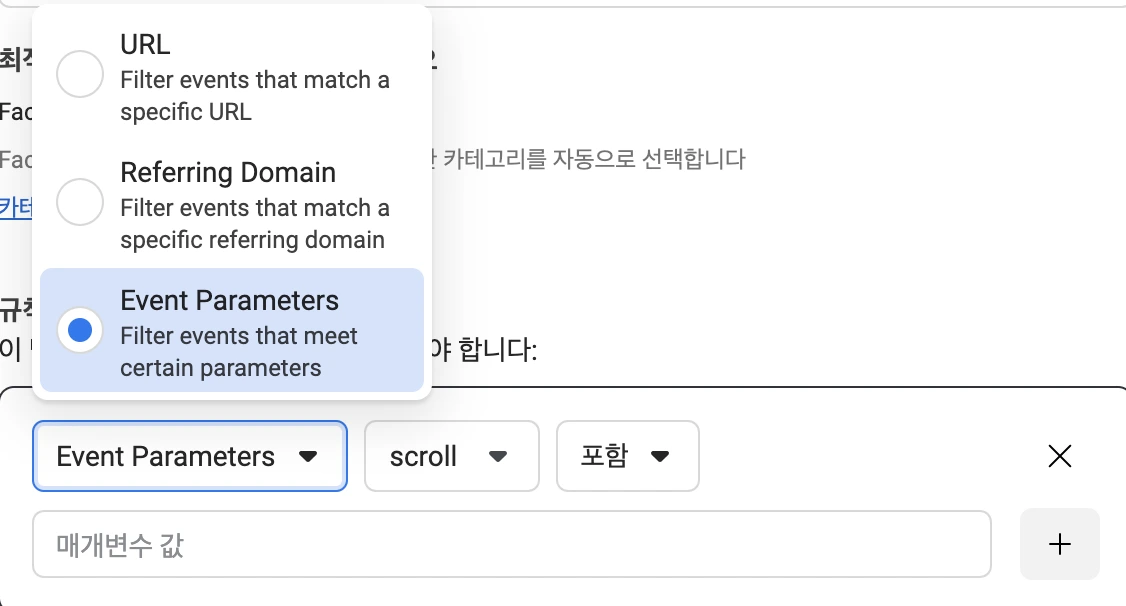The width and height of the screenshot is (1126, 606).
Task: Choose the Event Parameters option title
Action: coord(229,301)
